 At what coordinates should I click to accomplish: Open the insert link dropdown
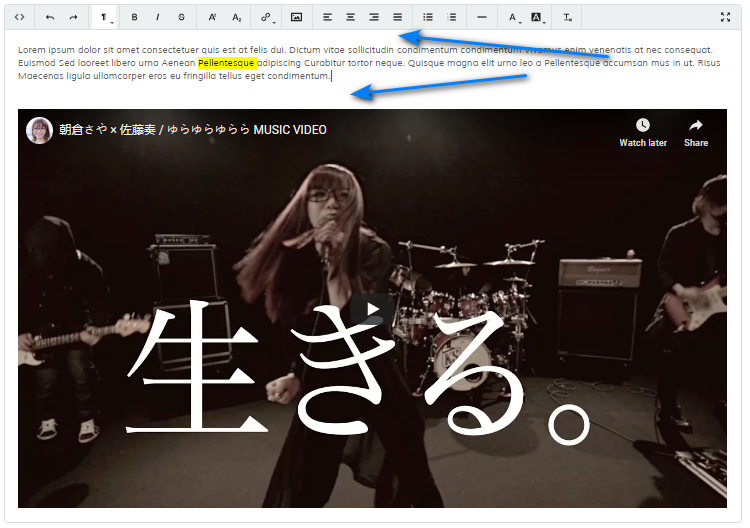click(267, 17)
